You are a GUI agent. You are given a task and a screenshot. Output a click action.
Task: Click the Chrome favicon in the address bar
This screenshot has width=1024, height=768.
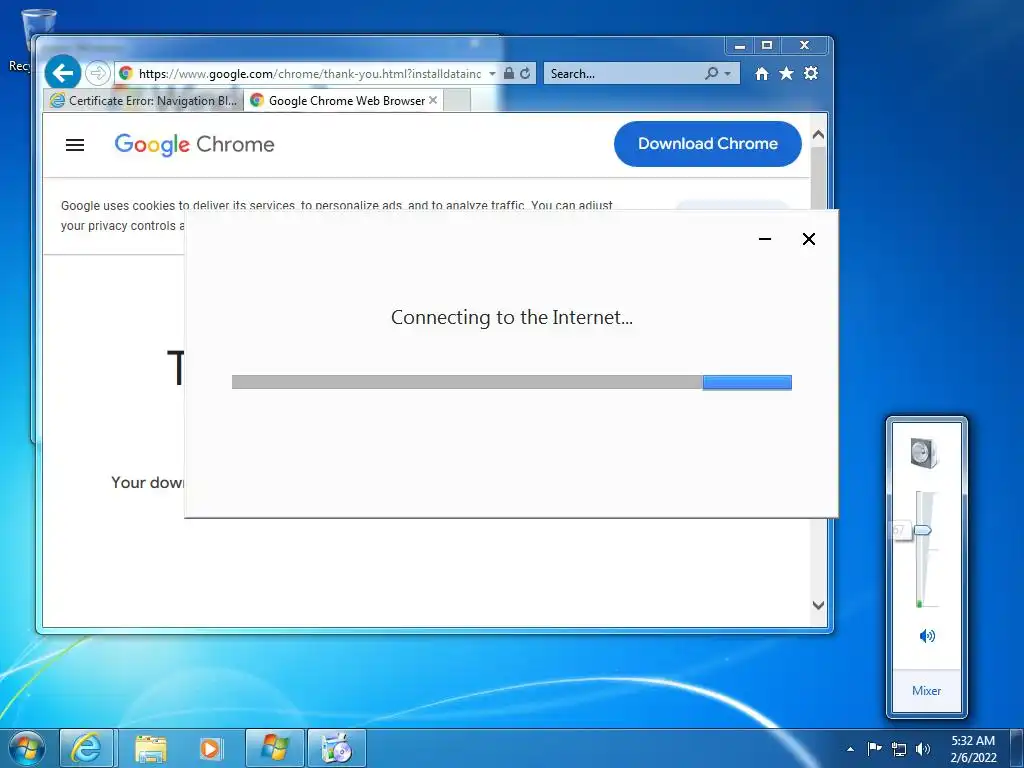[x=126, y=74]
